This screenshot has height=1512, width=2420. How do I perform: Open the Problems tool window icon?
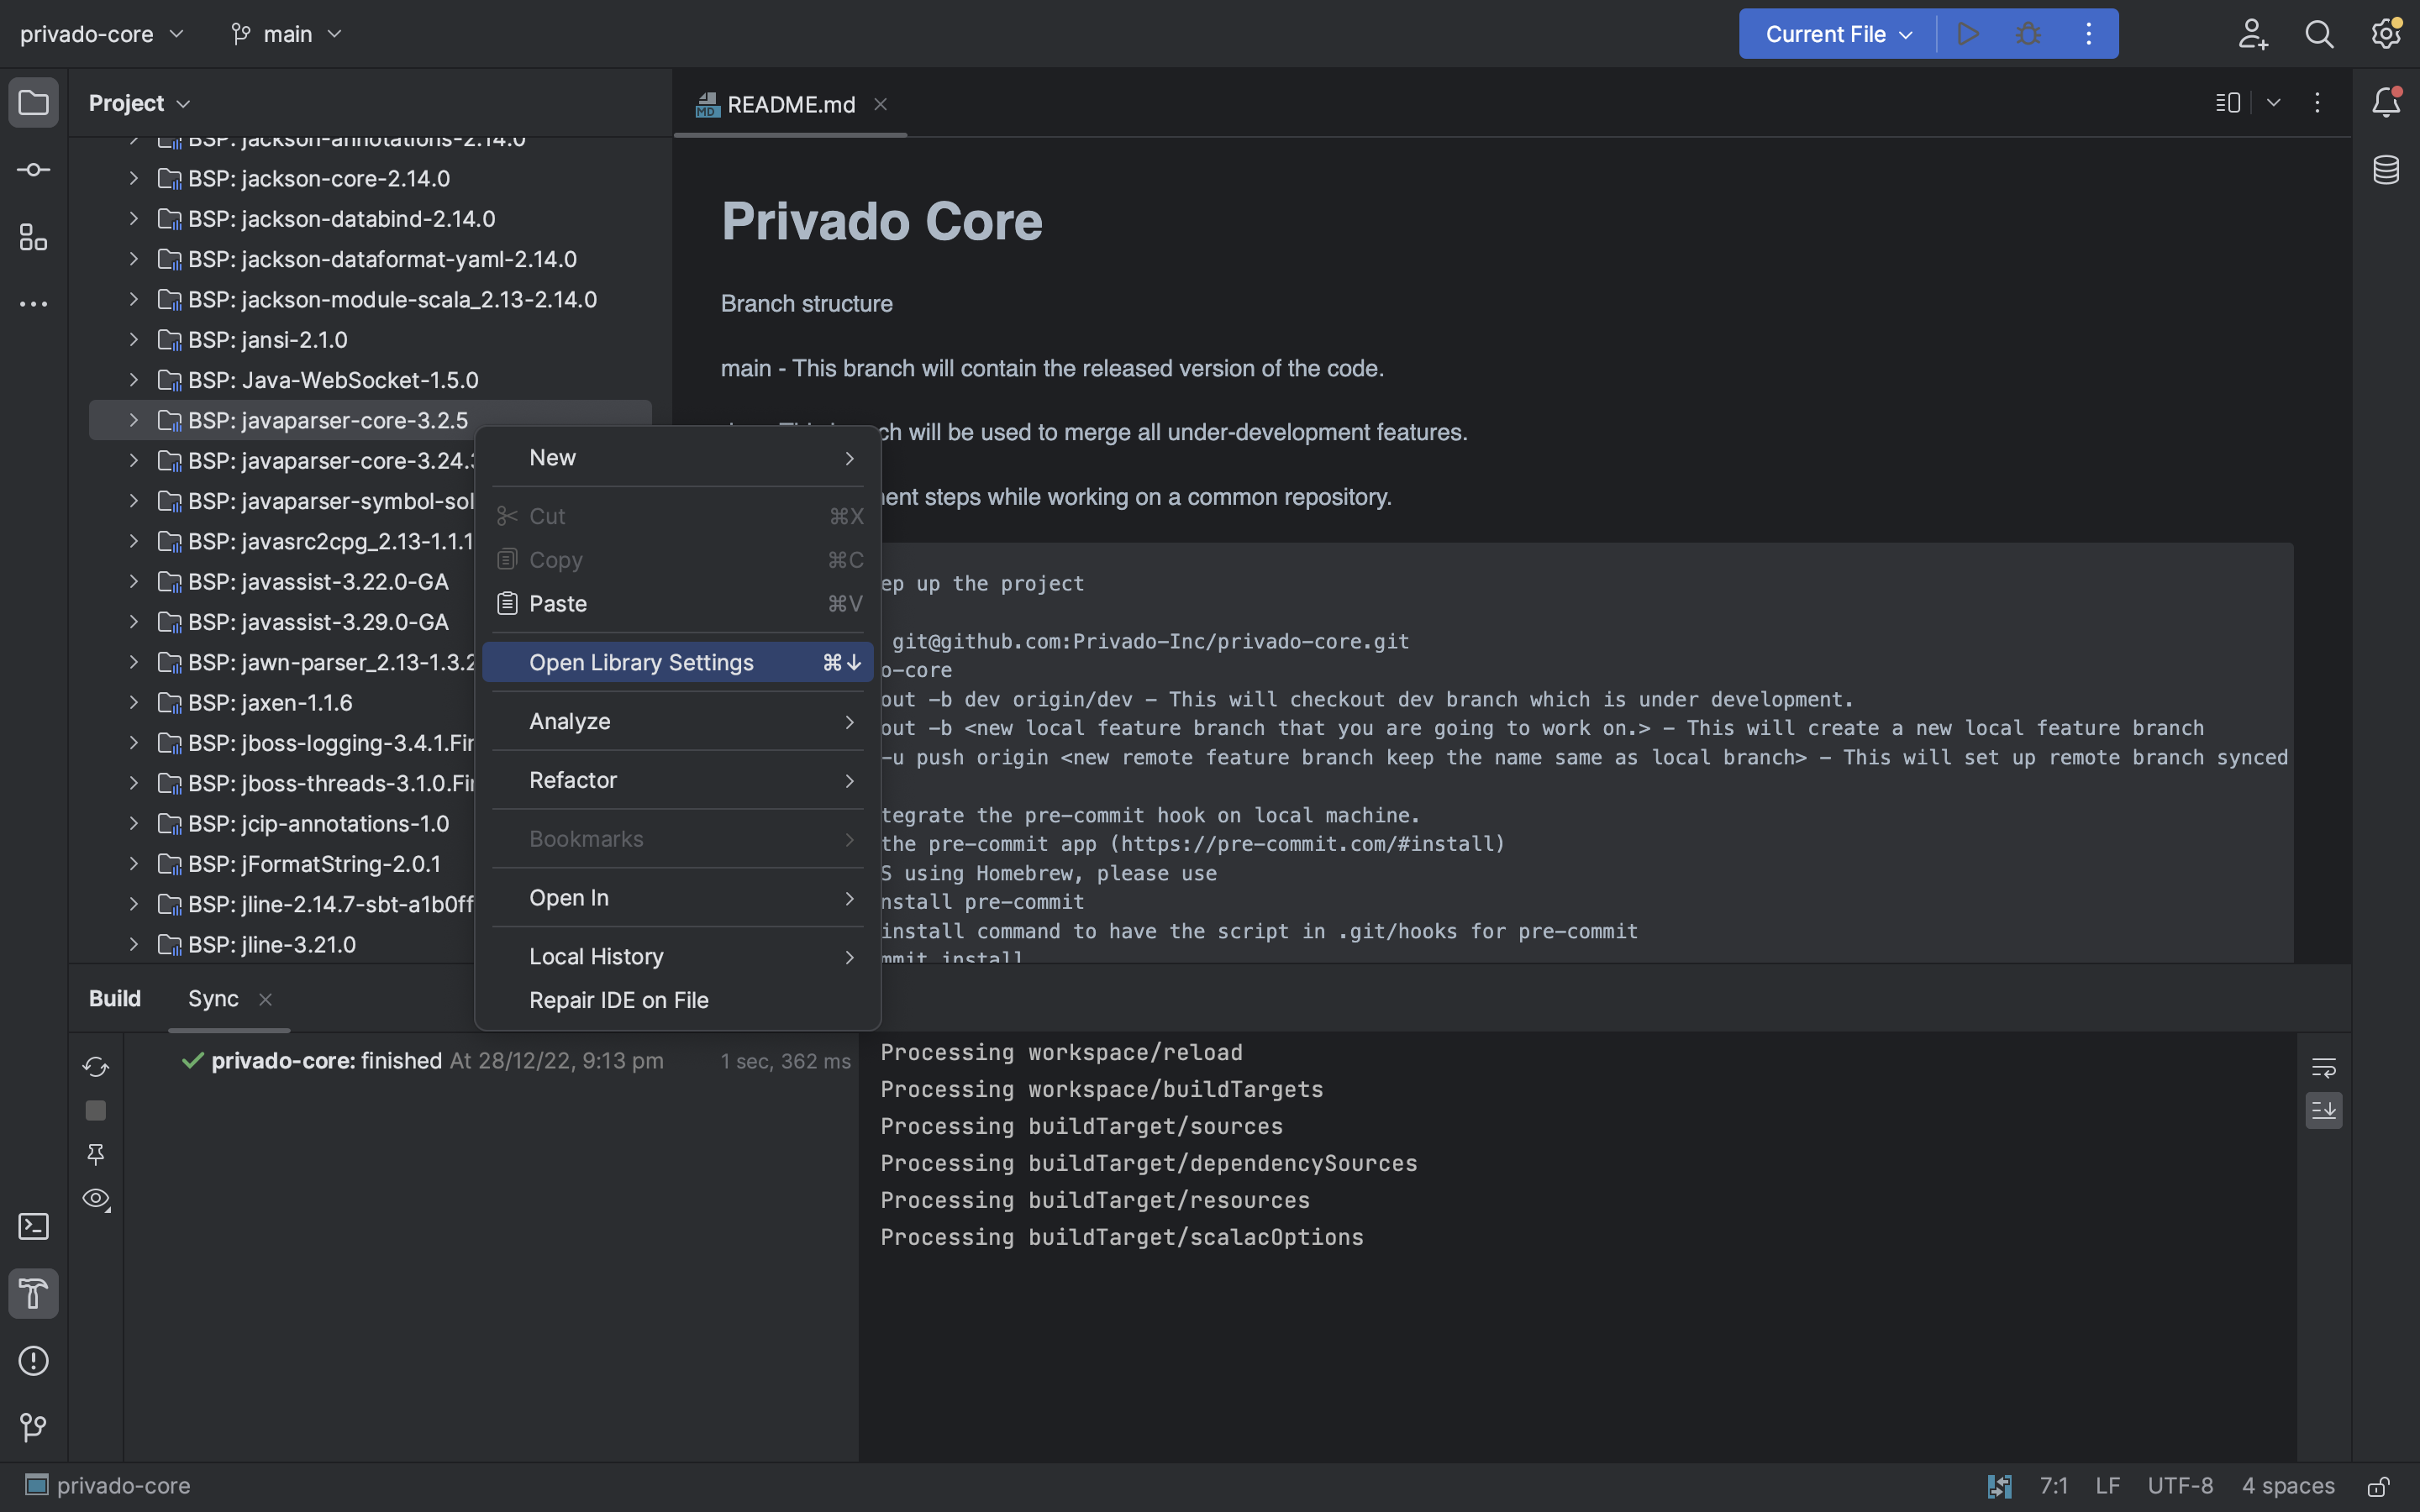click(33, 1361)
